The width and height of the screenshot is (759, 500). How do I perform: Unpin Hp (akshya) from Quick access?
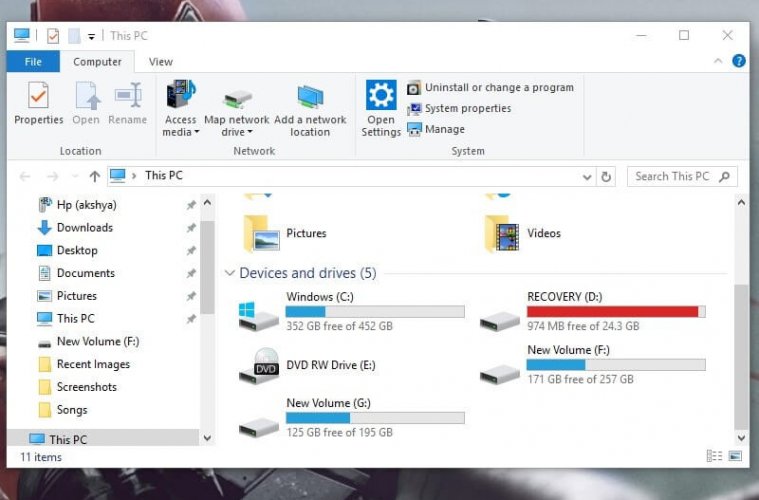[x=191, y=205]
